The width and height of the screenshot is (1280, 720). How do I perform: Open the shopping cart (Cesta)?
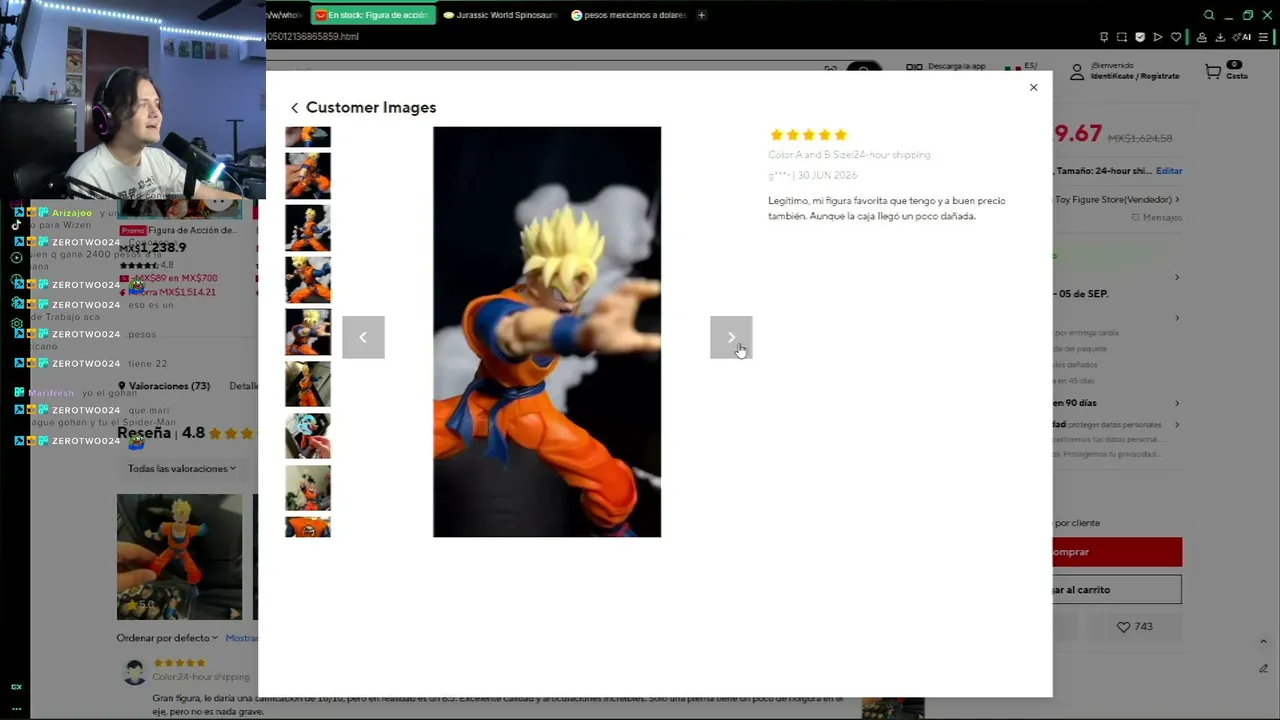tap(1225, 71)
